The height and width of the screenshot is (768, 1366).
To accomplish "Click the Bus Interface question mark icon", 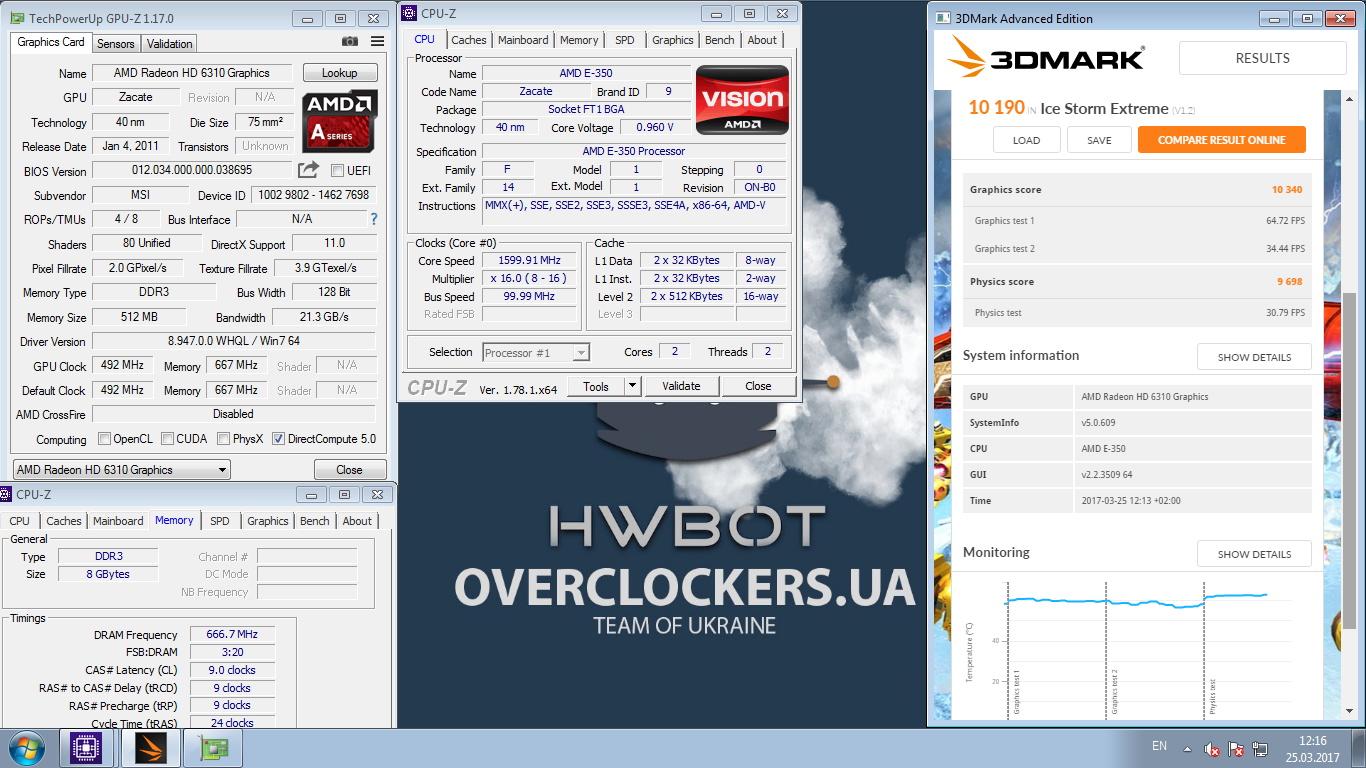I will click(x=374, y=219).
